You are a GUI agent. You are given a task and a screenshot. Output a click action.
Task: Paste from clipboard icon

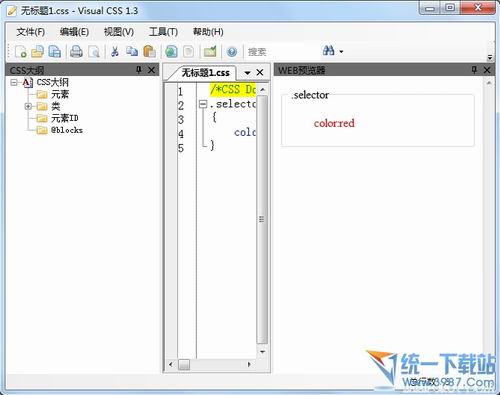coord(149,52)
